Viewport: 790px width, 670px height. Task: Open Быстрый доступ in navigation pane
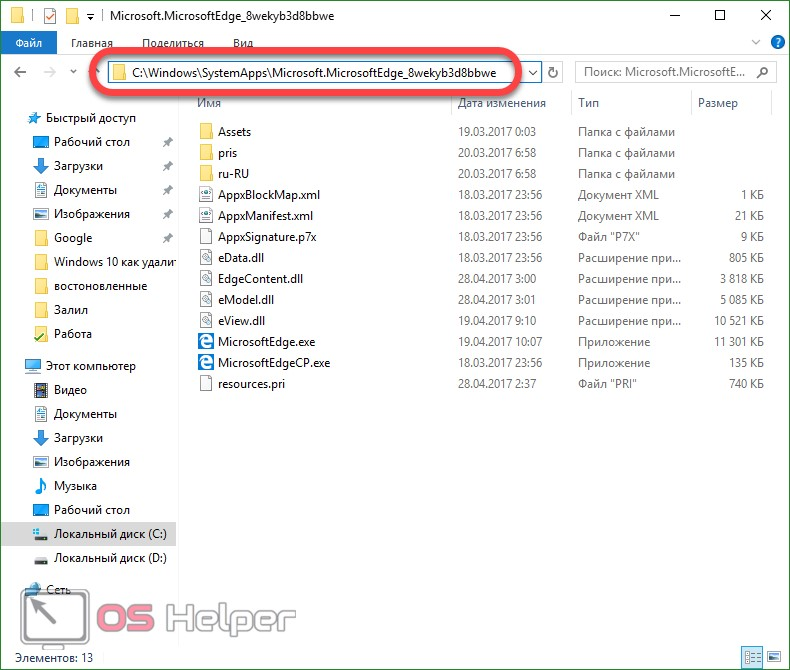(x=91, y=118)
